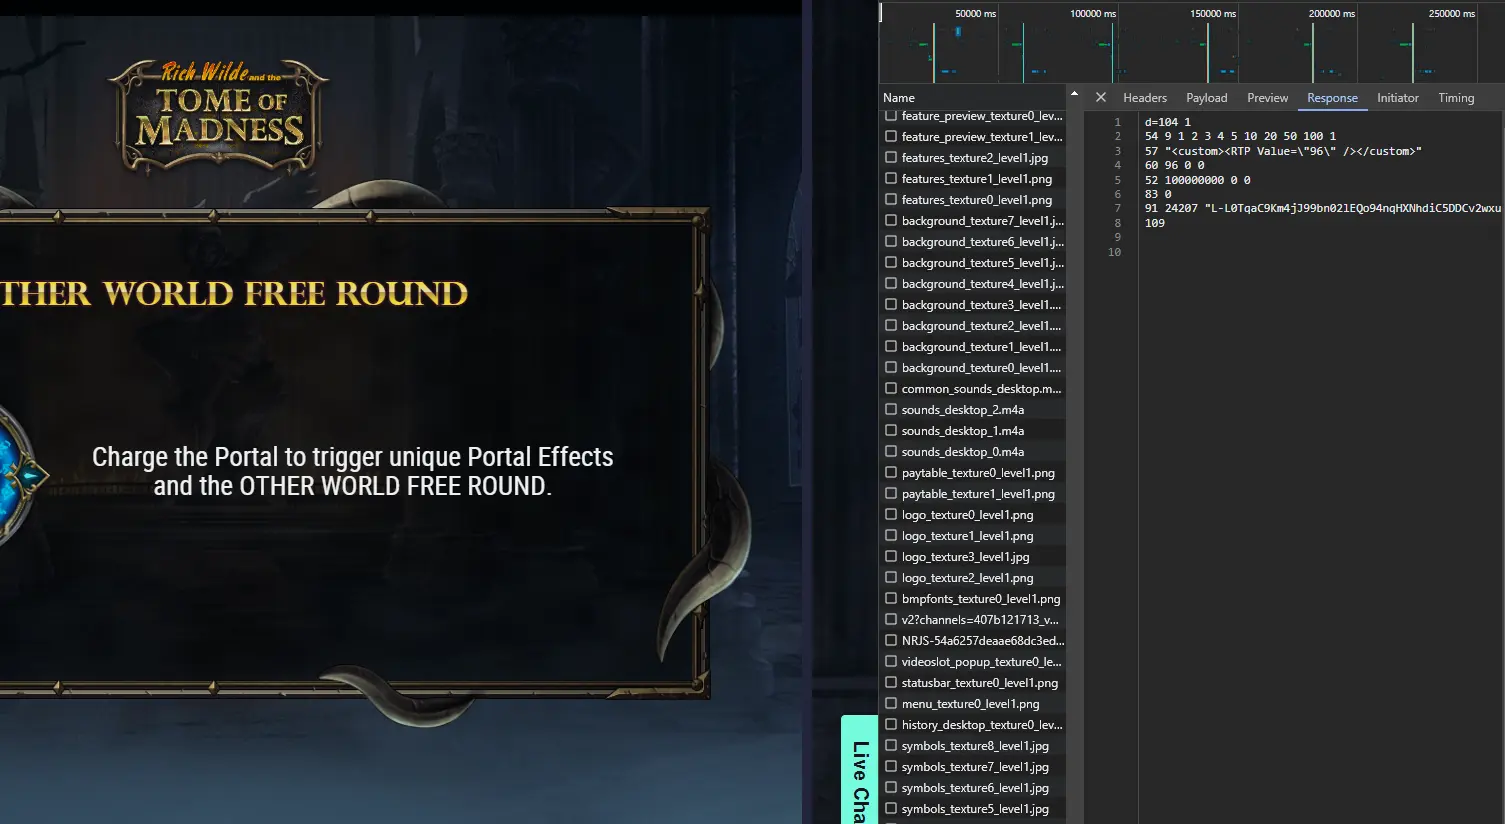This screenshot has width=1505, height=824.
Task: Open the Timing tab
Action: (1456, 98)
